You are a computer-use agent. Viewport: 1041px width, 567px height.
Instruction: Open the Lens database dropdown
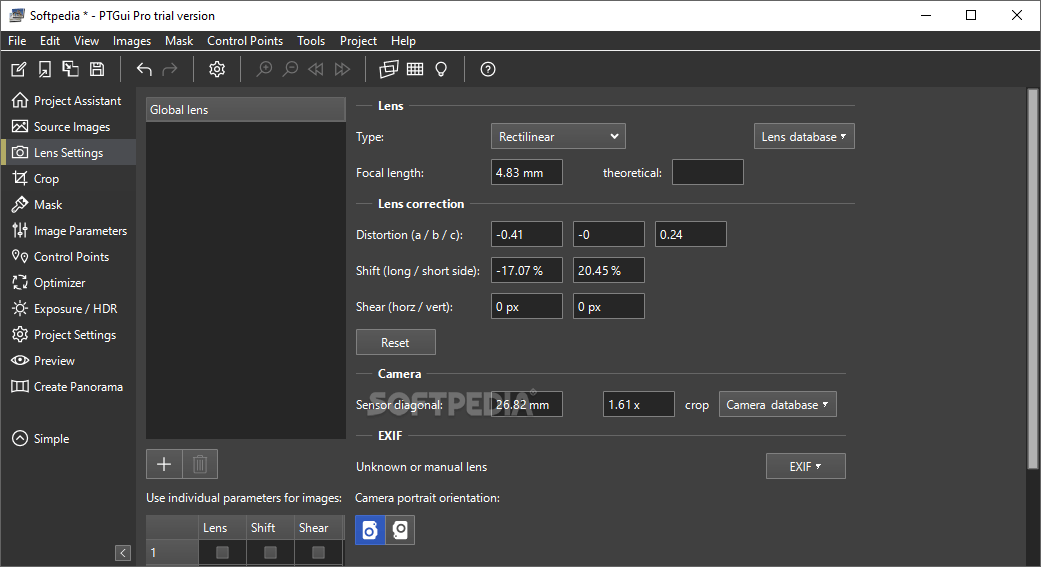(x=804, y=137)
